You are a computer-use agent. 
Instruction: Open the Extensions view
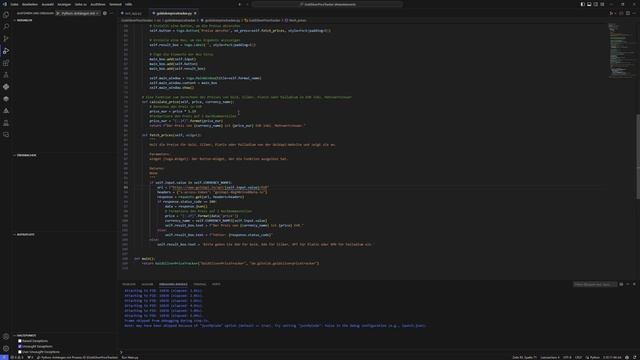click(x=6, y=63)
